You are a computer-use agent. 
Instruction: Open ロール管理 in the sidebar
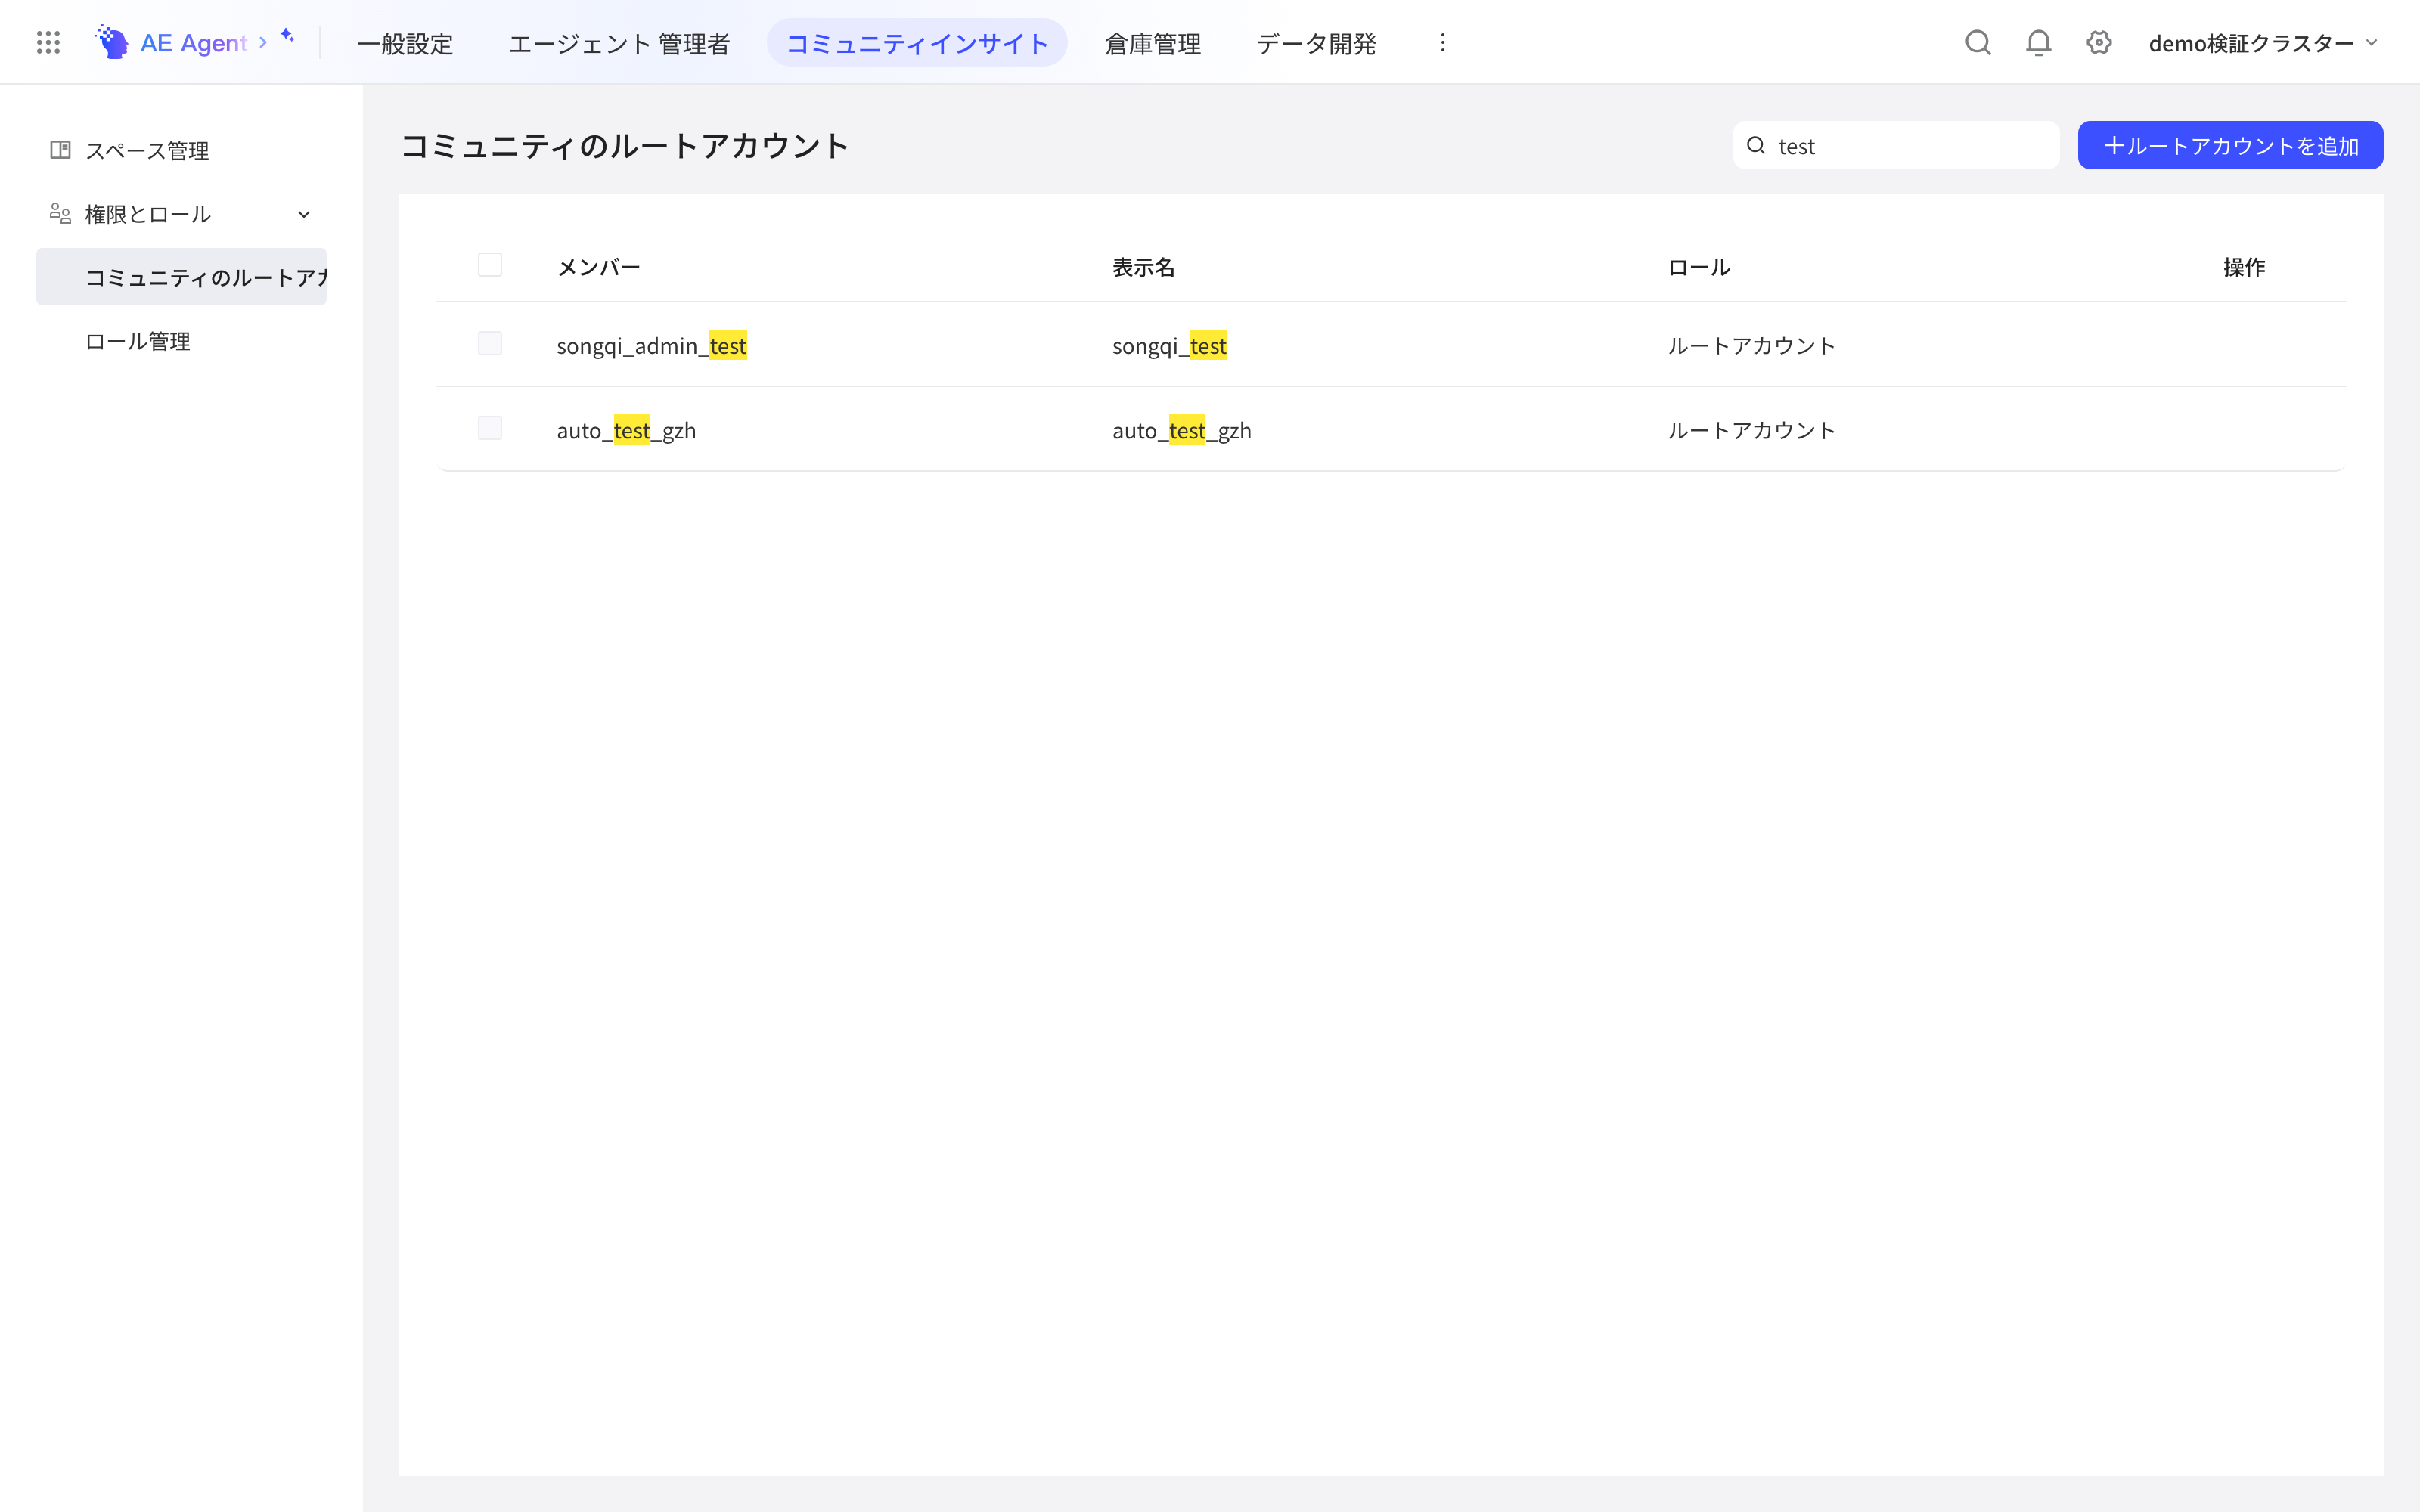coord(181,341)
